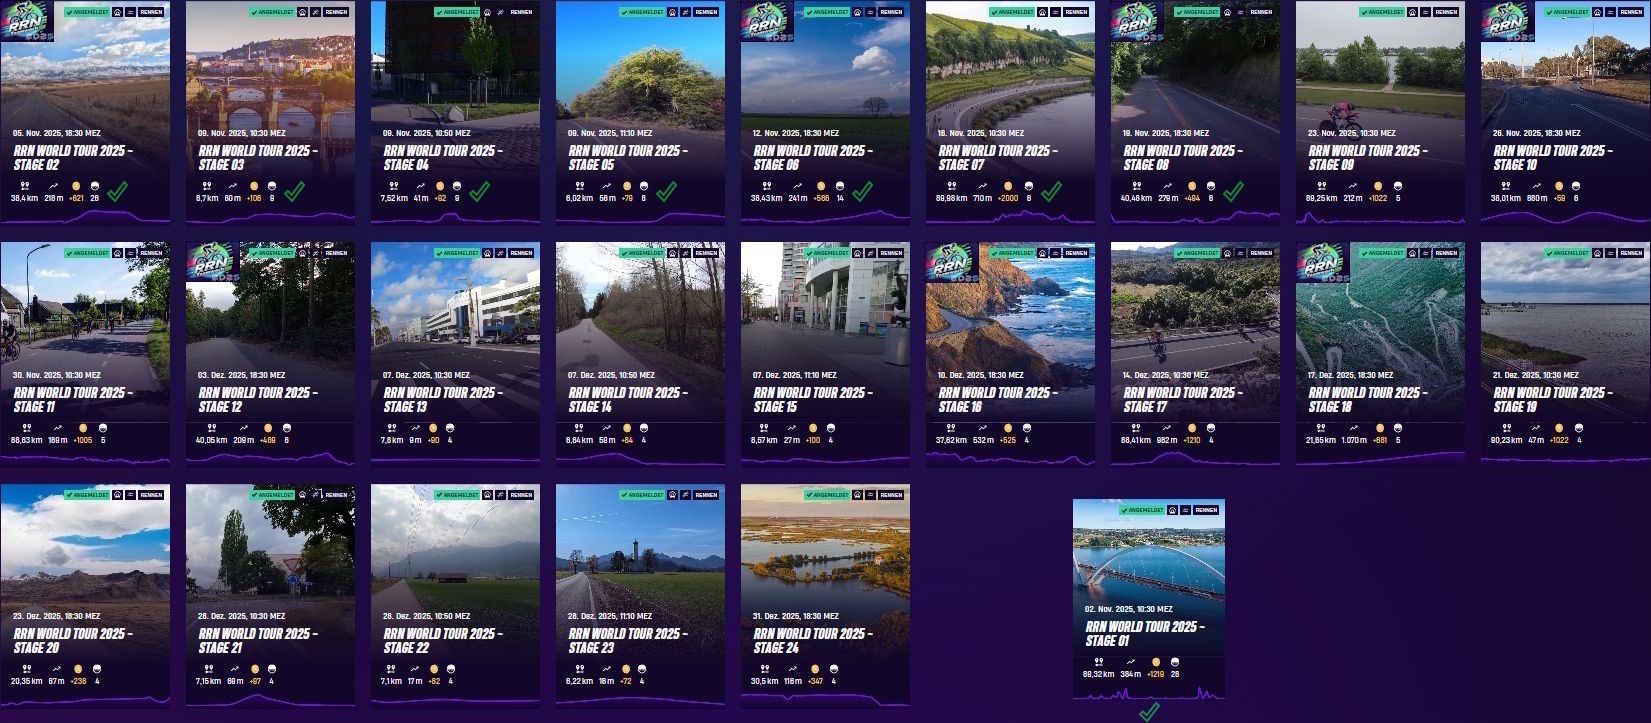Click the indoor trainer icon on Stage 24 card
Viewport: 1651px width, 723px height.
tap(857, 495)
